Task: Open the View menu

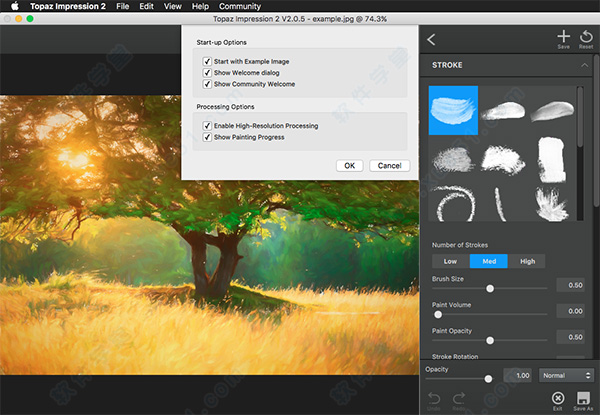Action: (173, 6)
